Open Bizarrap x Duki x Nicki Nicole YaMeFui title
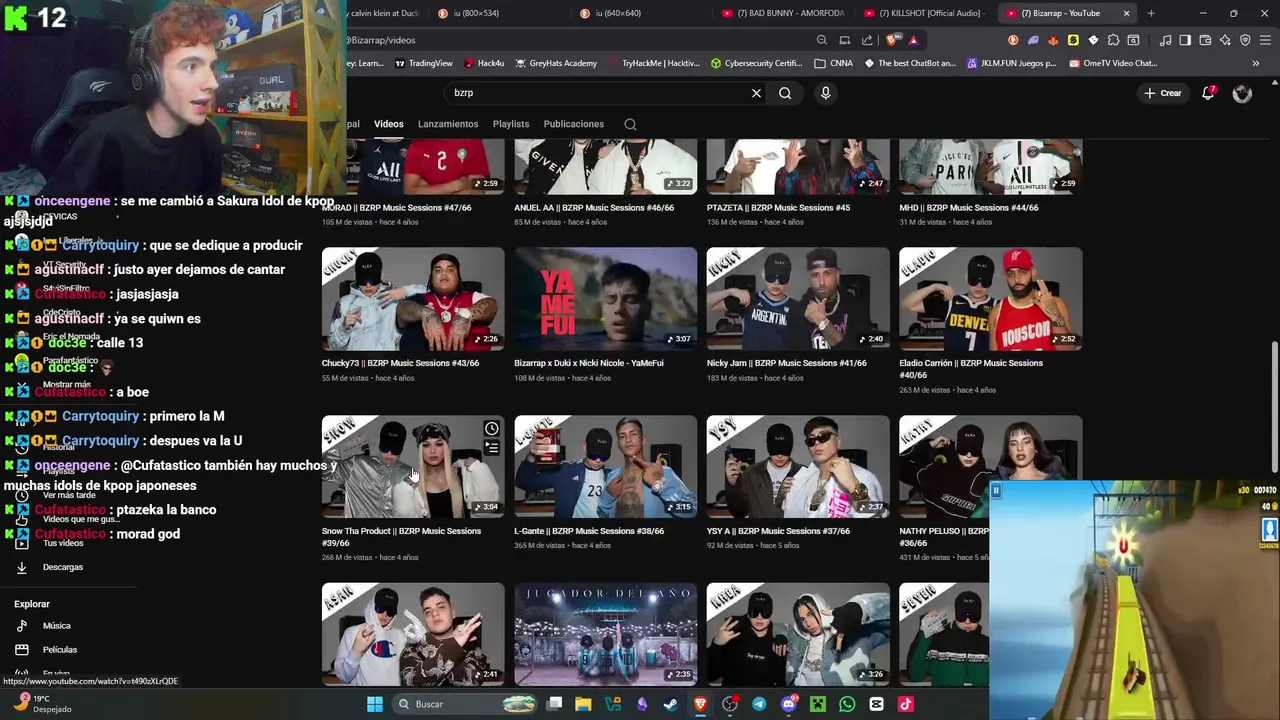 tap(589, 363)
